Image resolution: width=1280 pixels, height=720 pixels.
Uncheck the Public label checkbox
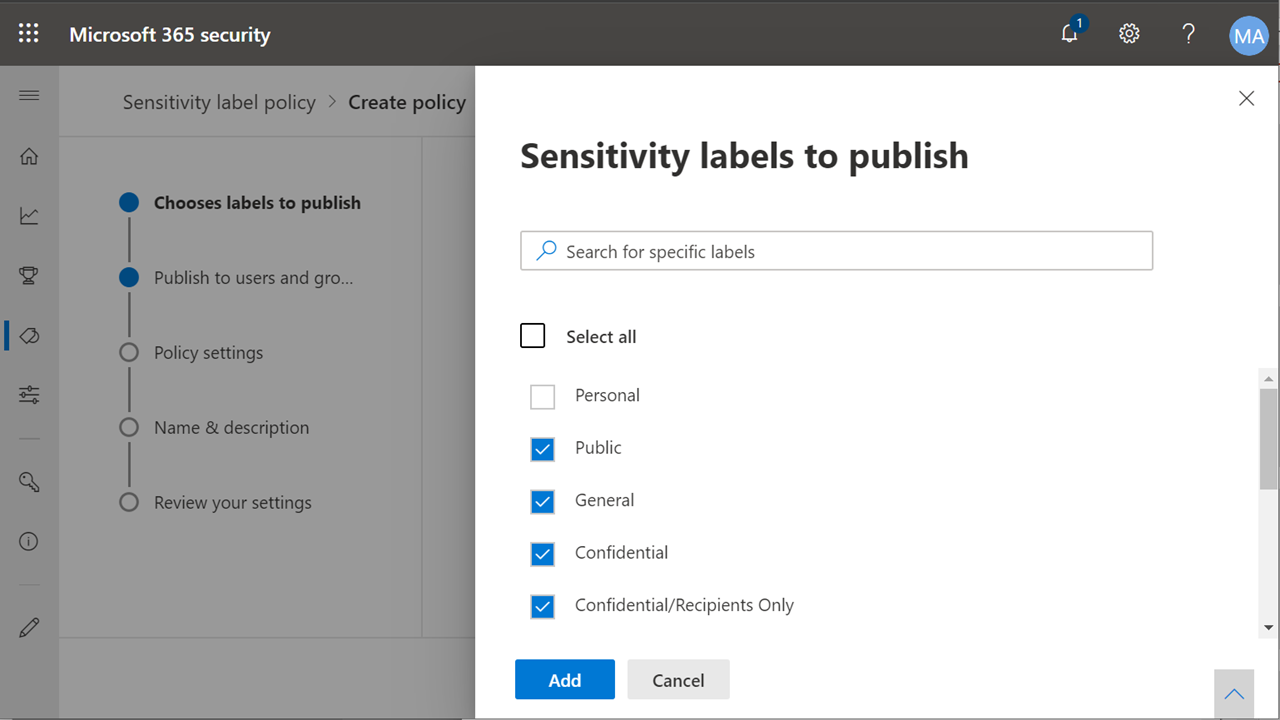(542, 449)
